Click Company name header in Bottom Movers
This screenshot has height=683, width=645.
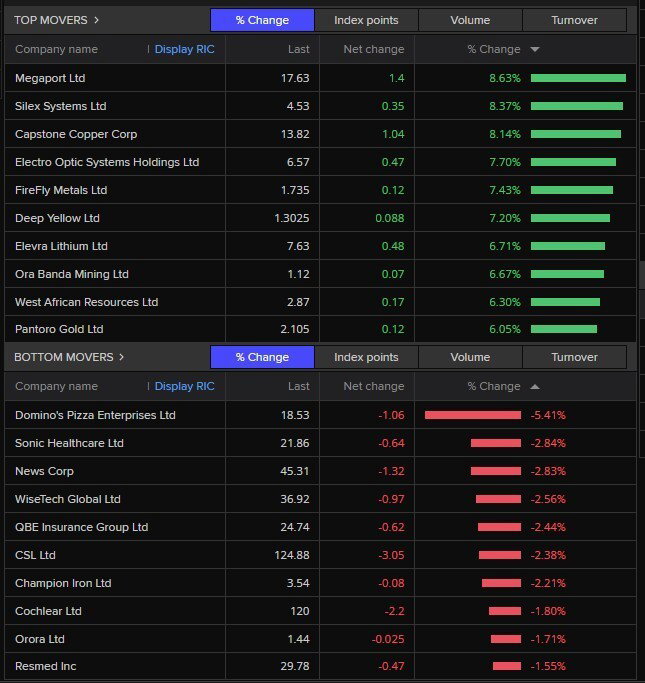coord(56,386)
